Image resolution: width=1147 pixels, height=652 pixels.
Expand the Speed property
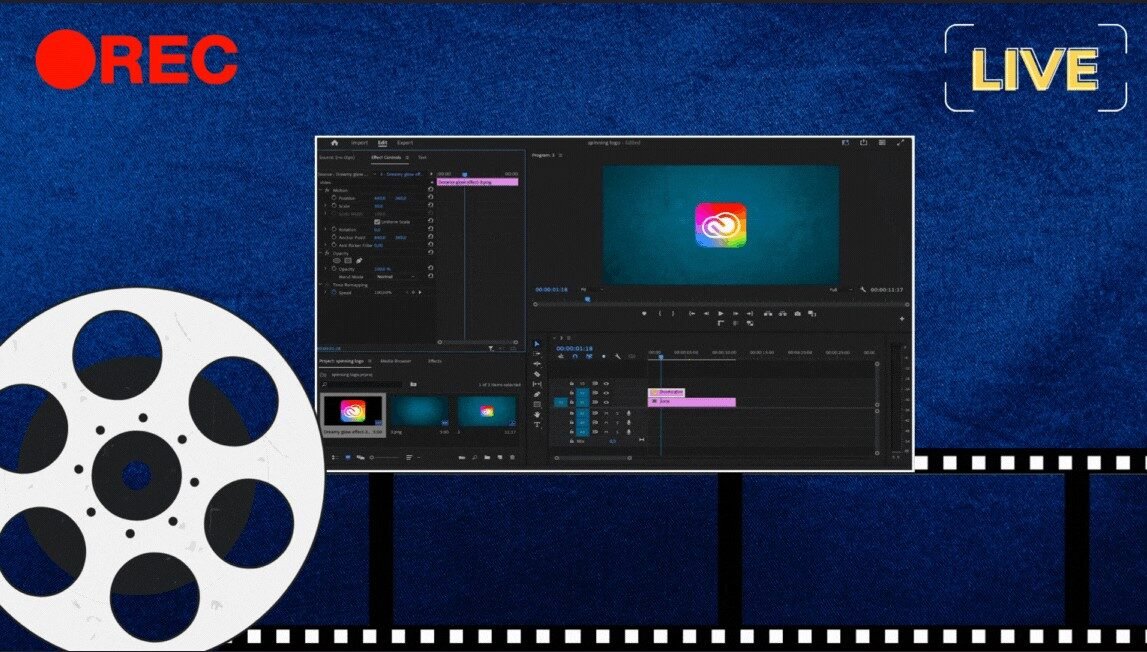coord(326,293)
